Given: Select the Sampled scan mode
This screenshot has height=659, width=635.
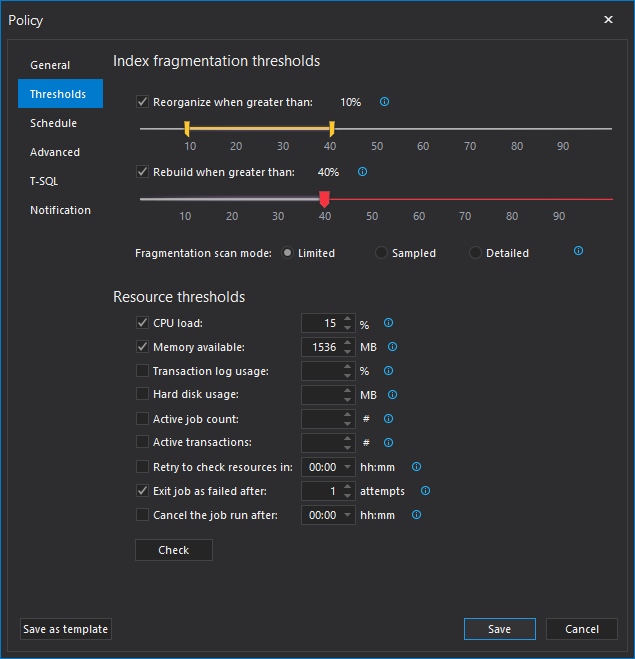Looking at the screenshot, I should [381, 253].
